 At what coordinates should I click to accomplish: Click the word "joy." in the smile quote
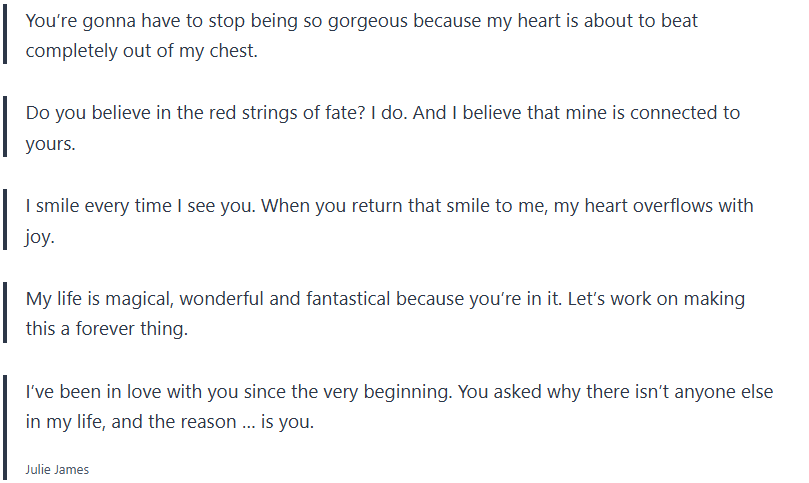[41, 238]
